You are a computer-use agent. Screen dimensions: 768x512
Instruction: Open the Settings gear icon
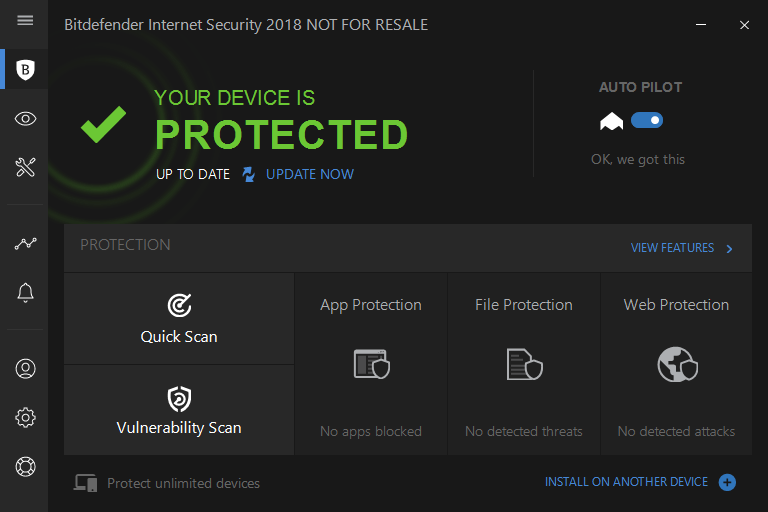[26, 417]
